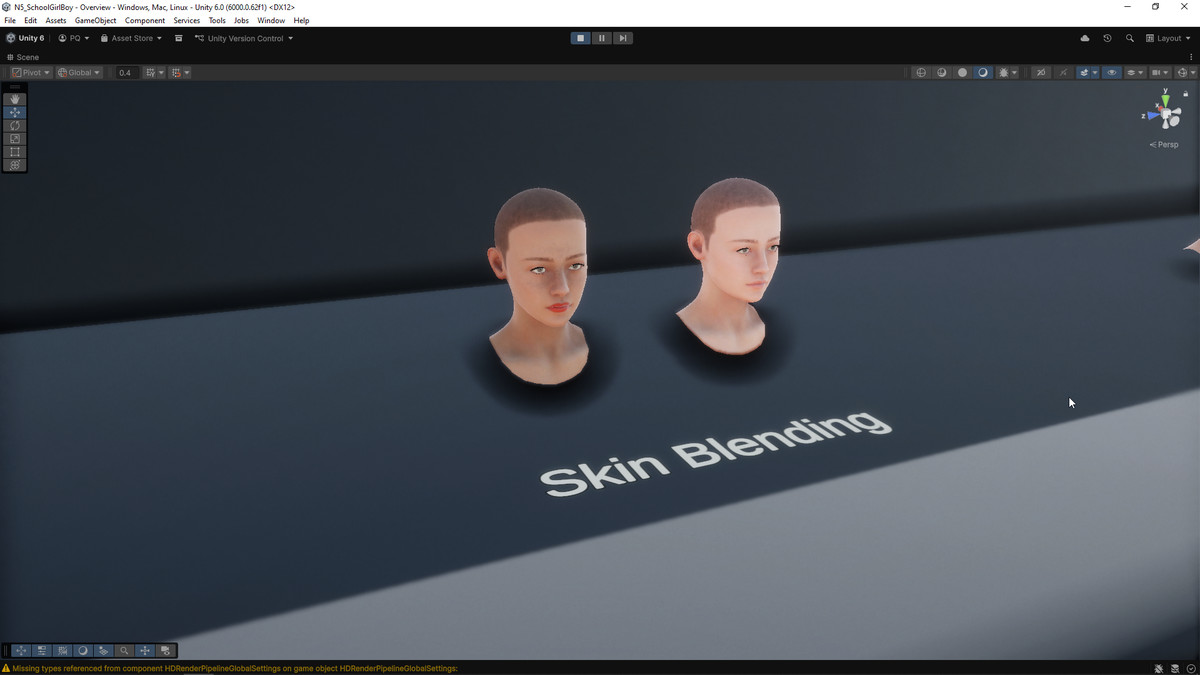Select the Scale tool
The image size is (1200, 675).
14,139
